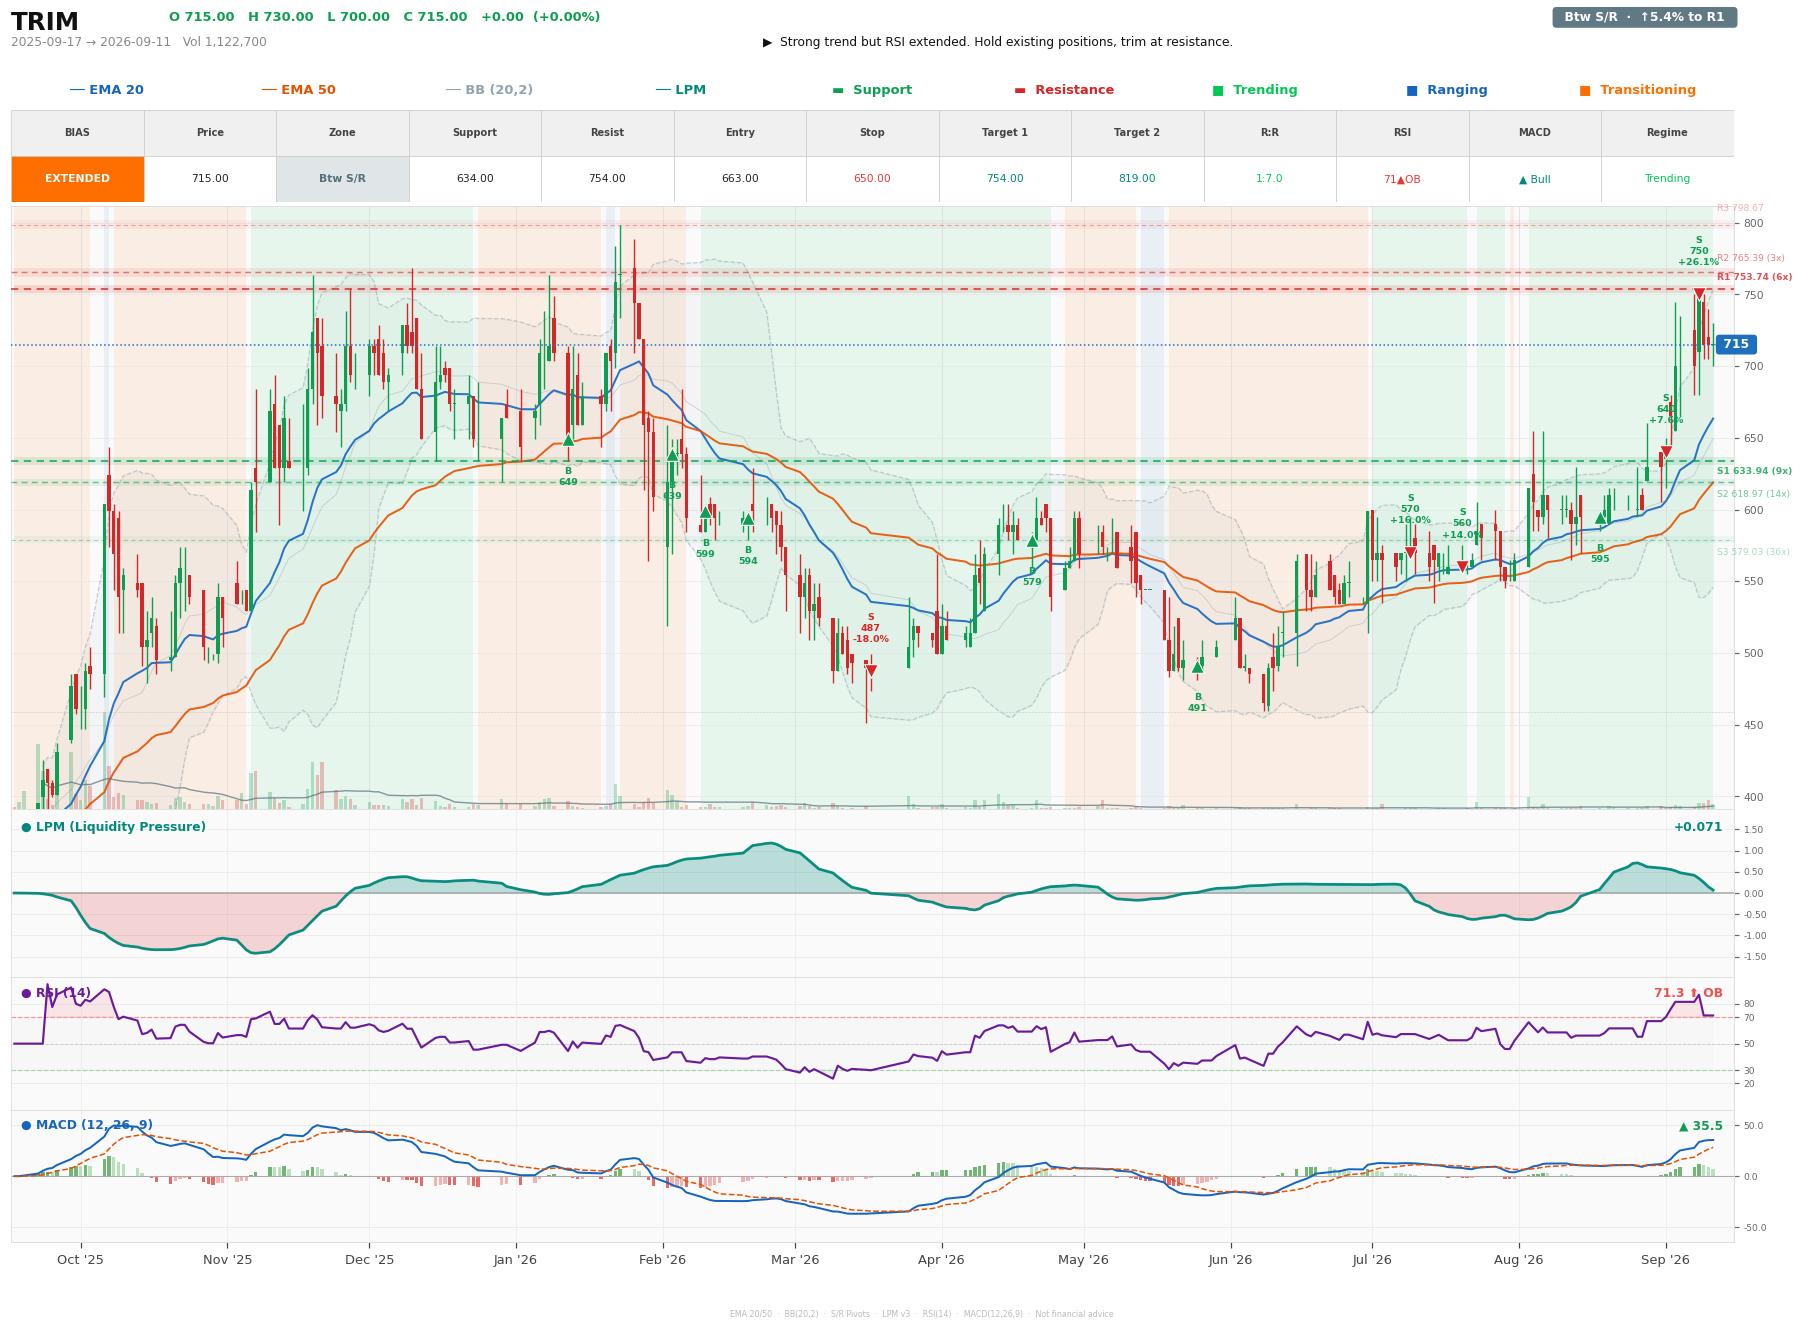1803x1330 pixels.
Task: Click the buy marker labeled B 599
Action: click(705, 513)
